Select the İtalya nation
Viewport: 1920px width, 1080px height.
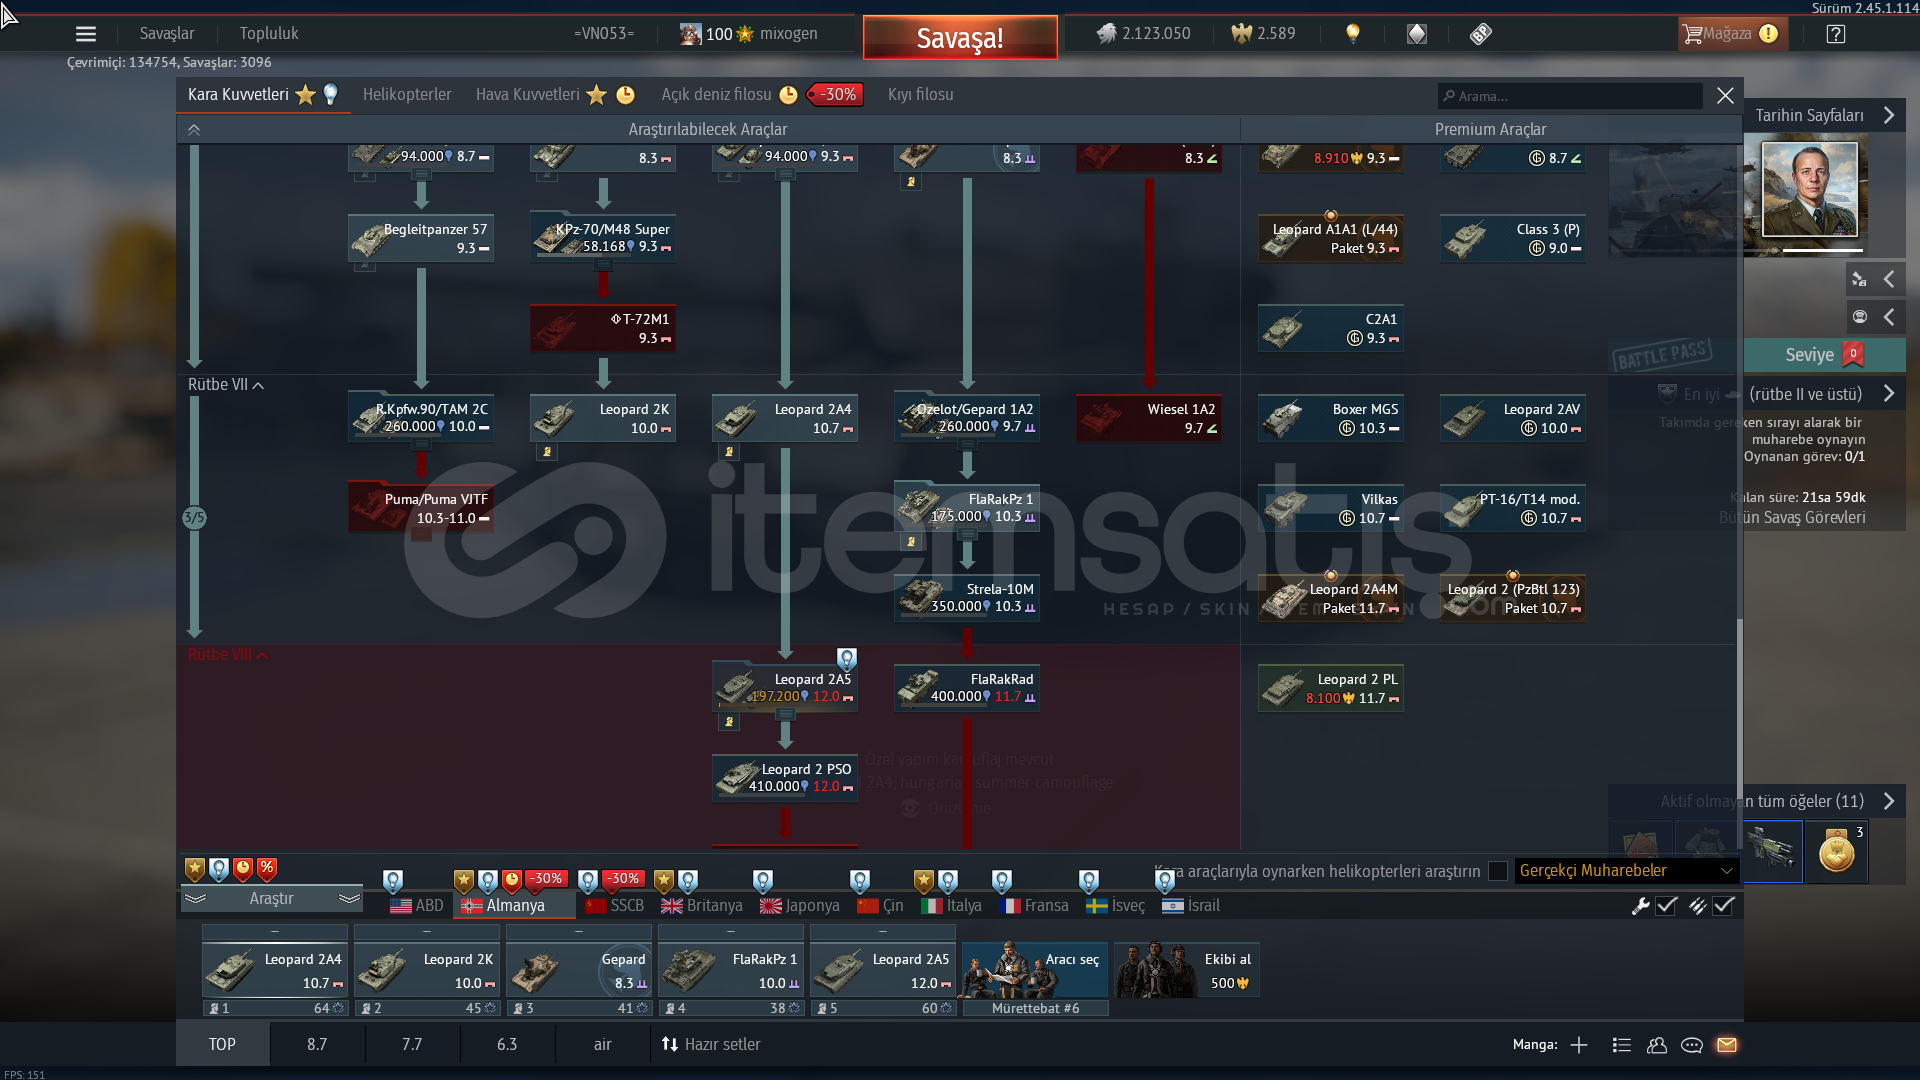952,906
